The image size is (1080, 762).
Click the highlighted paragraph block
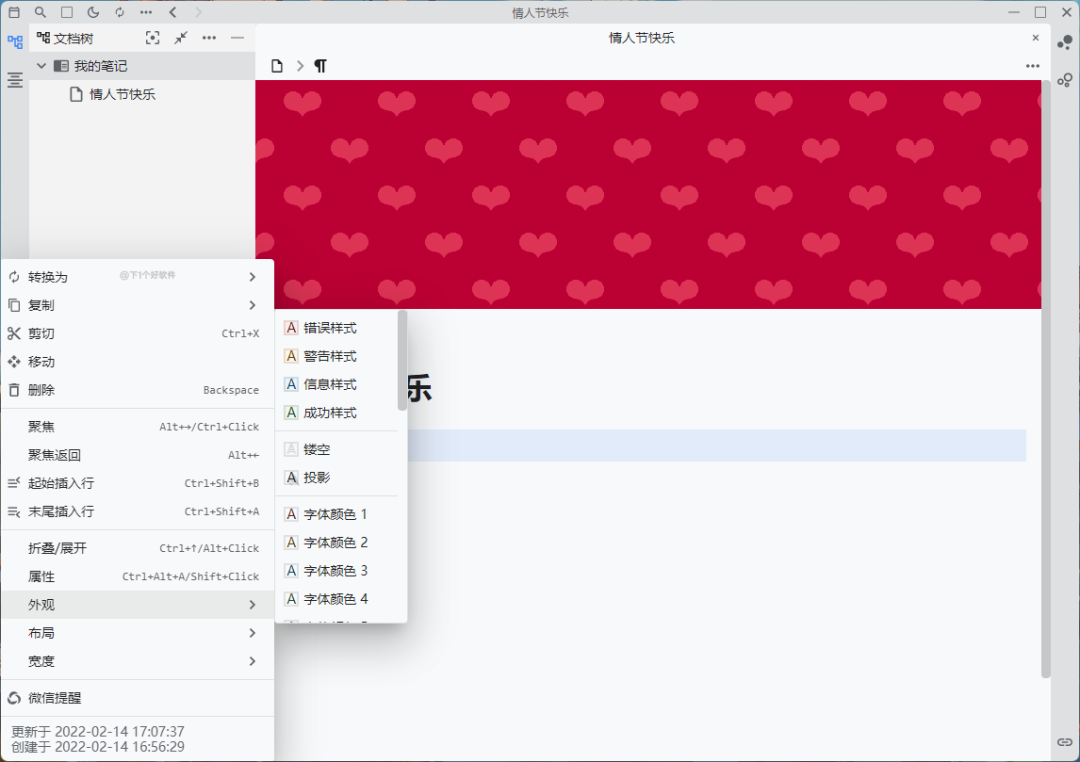pos(716,445)
